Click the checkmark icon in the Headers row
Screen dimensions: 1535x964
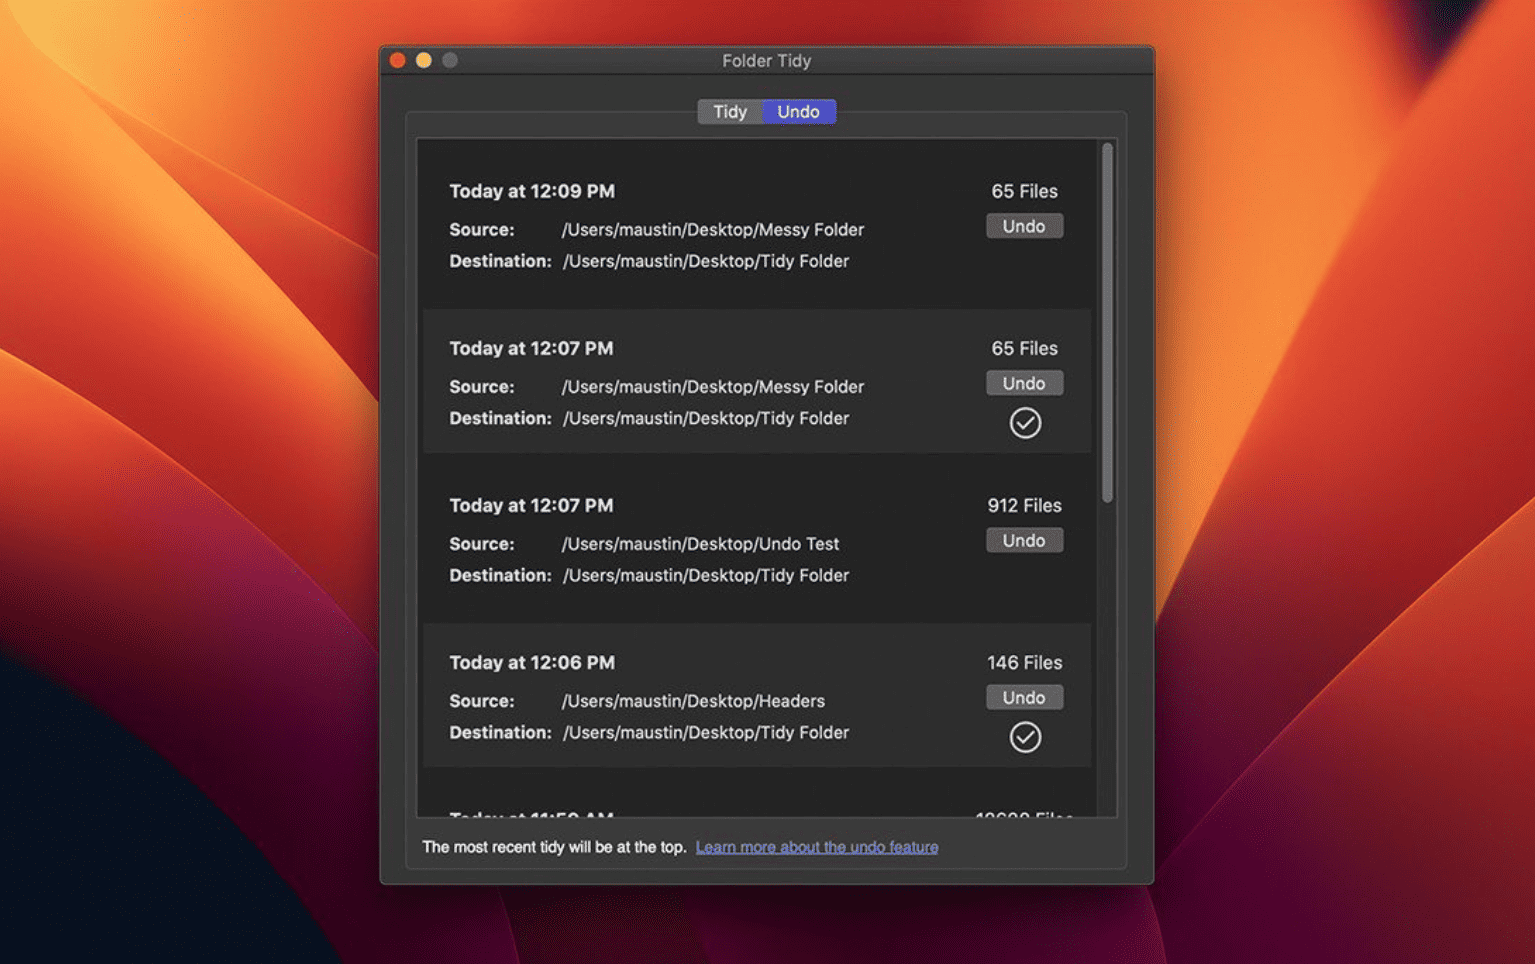(1025, 737)
